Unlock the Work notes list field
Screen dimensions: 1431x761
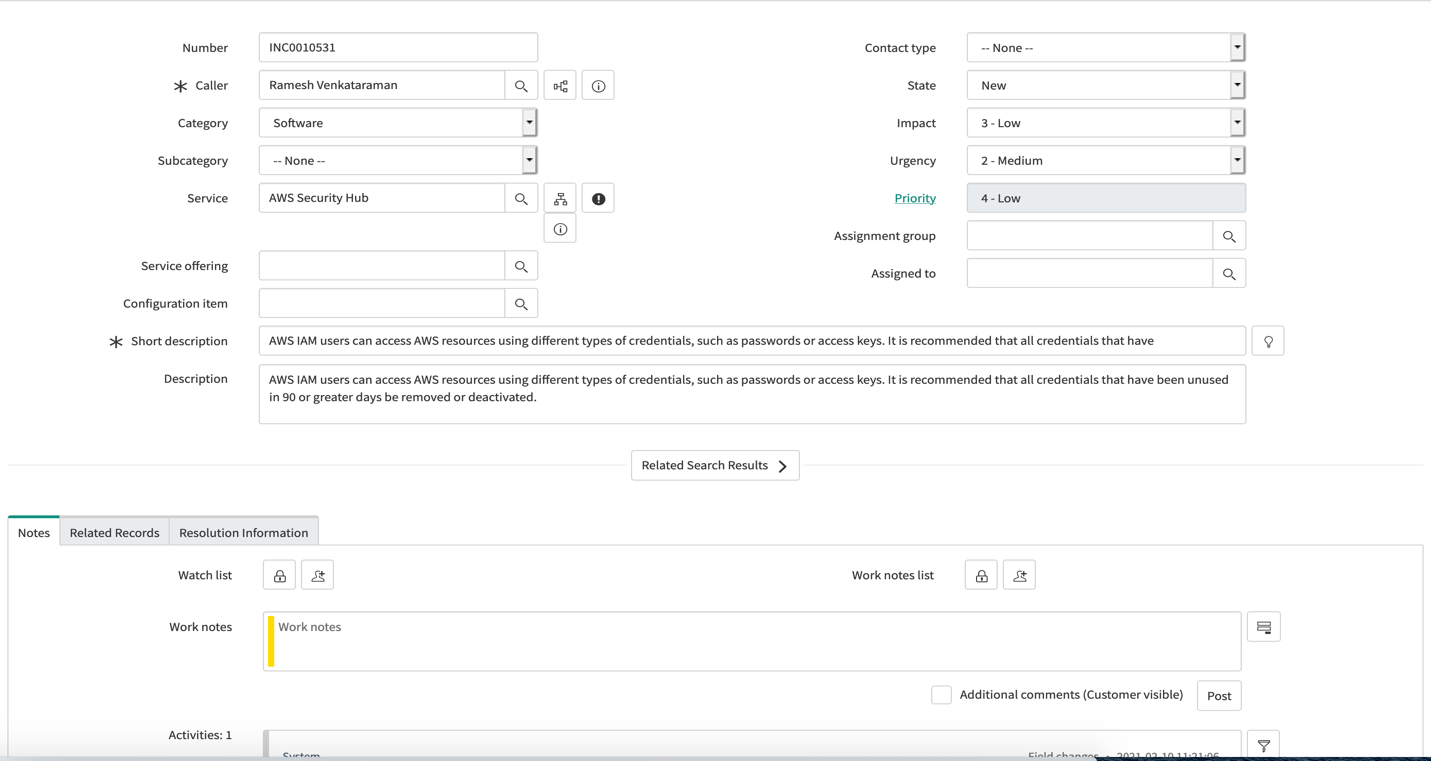tap(980, 575)
